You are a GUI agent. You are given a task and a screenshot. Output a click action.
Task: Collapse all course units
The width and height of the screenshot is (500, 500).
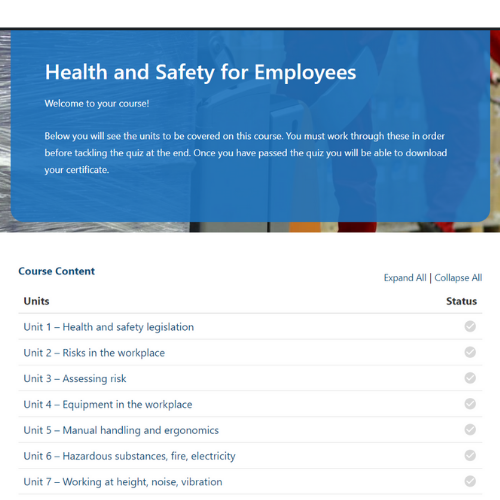click(458, 278)
